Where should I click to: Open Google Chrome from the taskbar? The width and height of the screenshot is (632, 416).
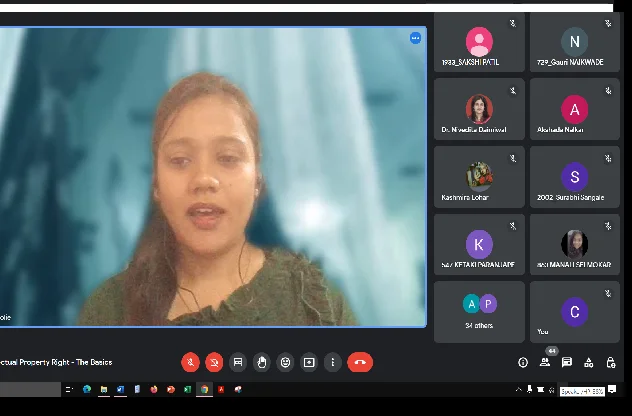coord(204,389)
